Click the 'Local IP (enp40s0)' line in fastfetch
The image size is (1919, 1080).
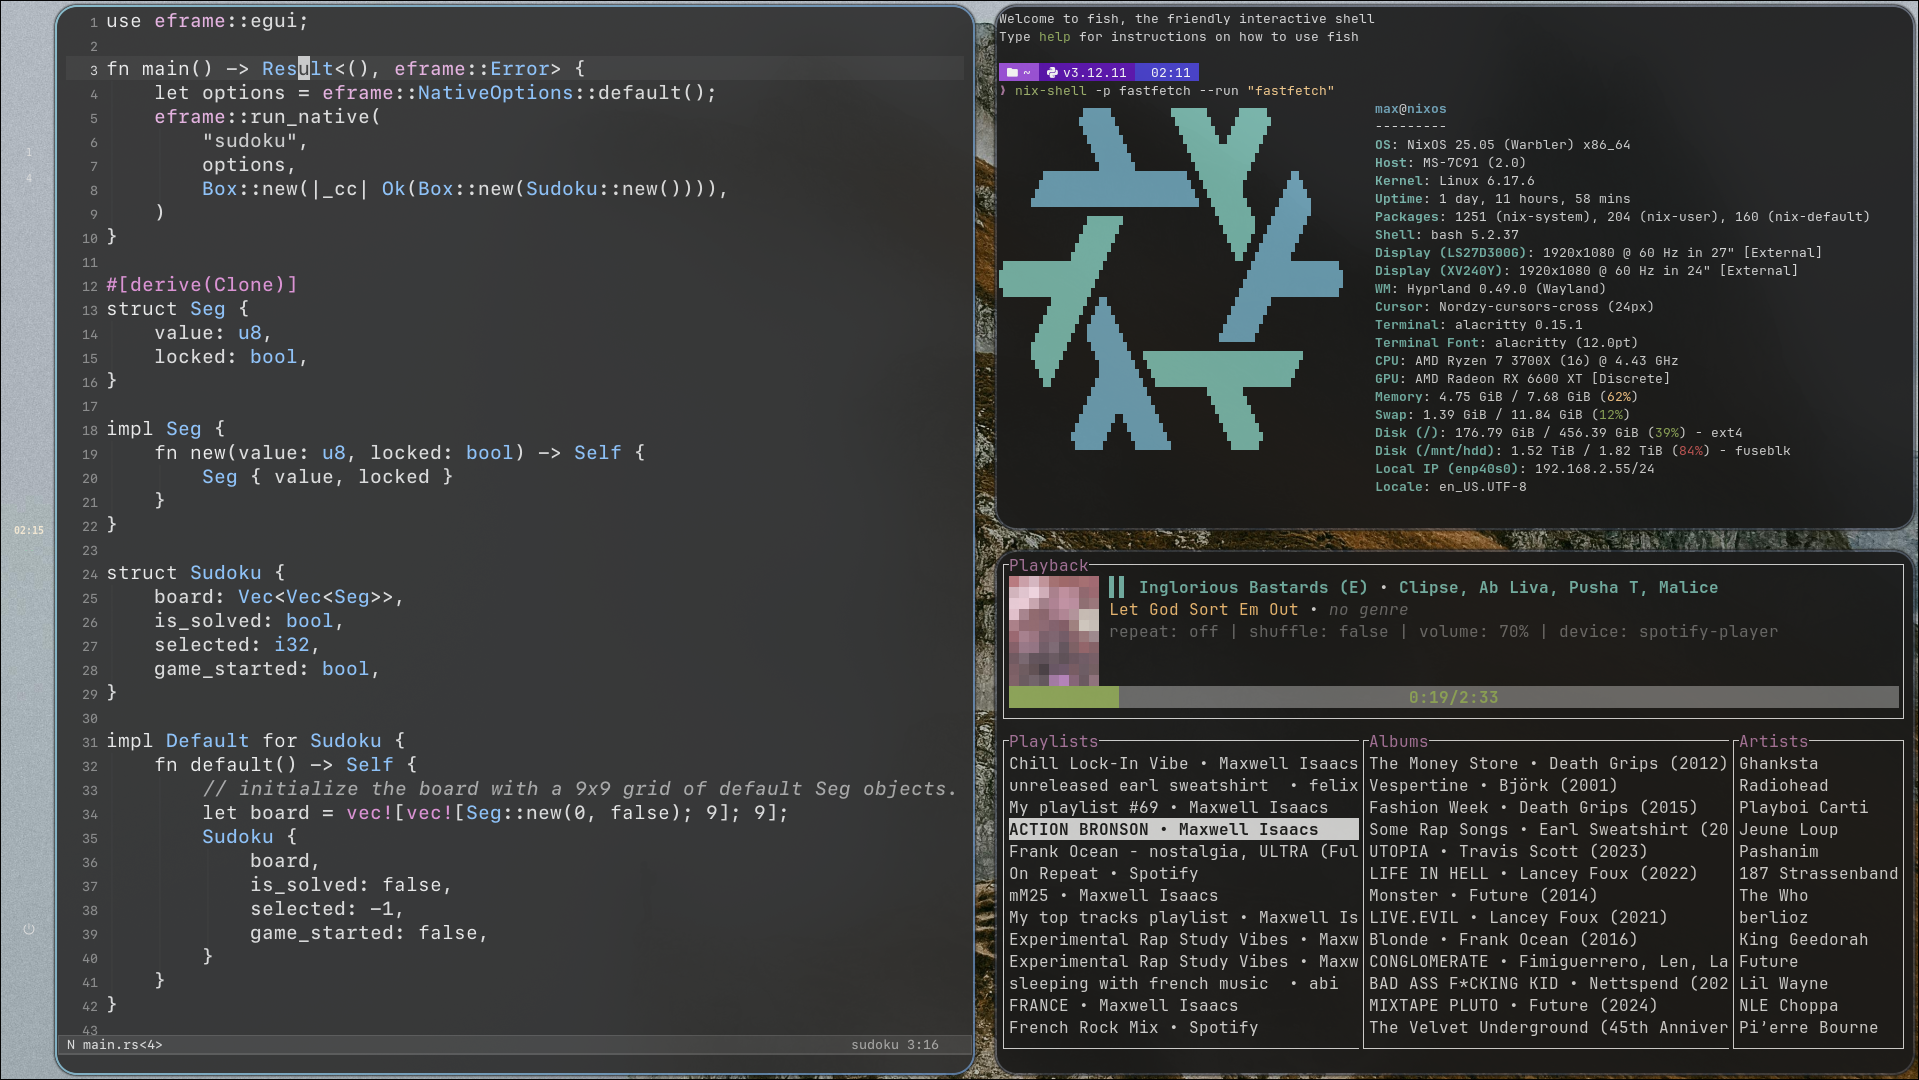(x=1514, y=469)
